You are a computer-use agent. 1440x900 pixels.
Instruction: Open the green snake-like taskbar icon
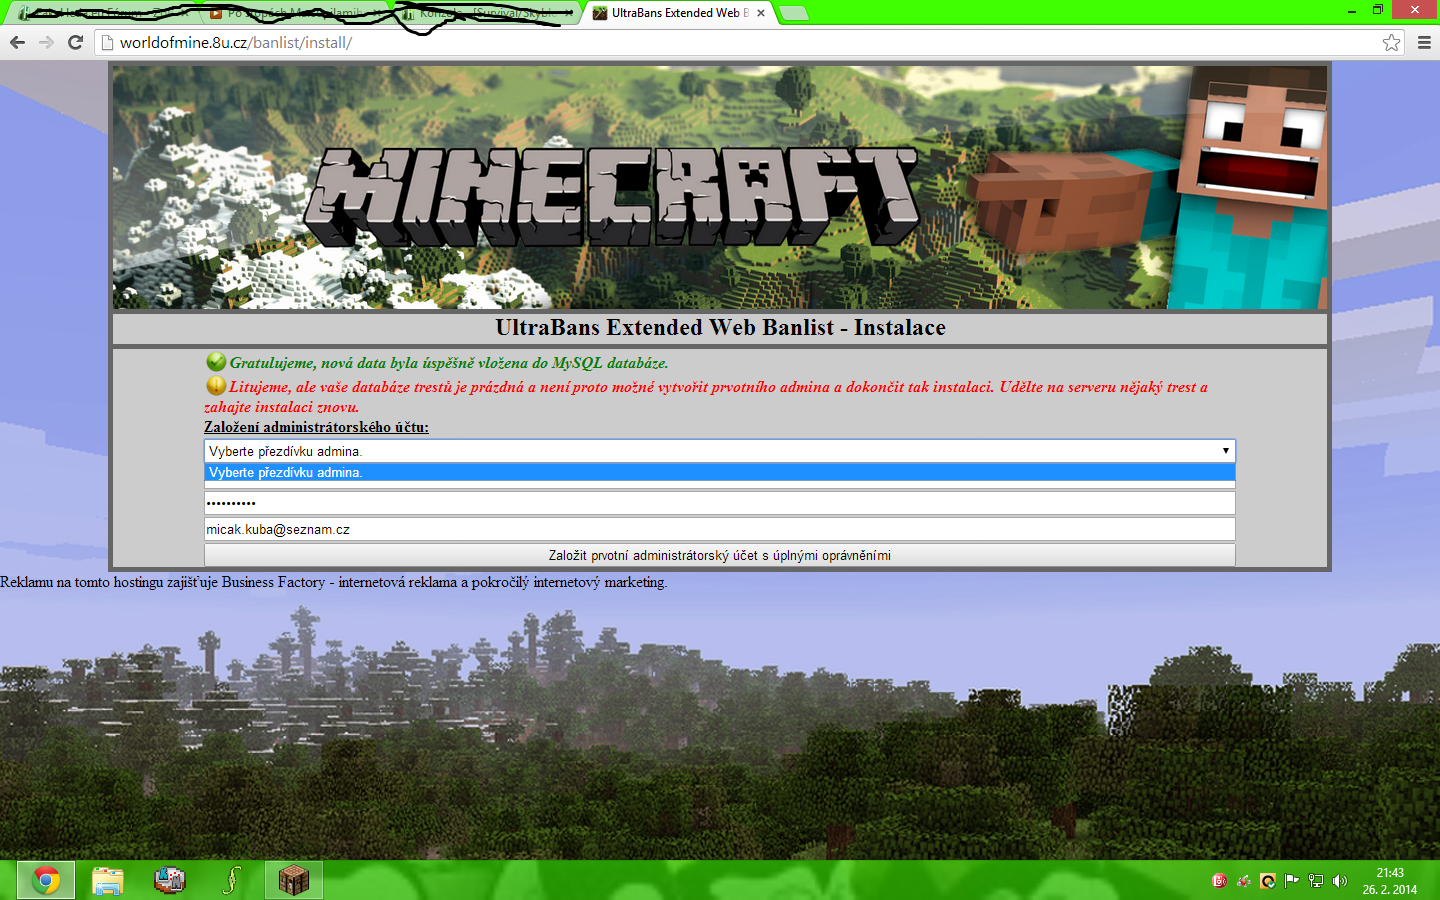(x=231, y=880)
